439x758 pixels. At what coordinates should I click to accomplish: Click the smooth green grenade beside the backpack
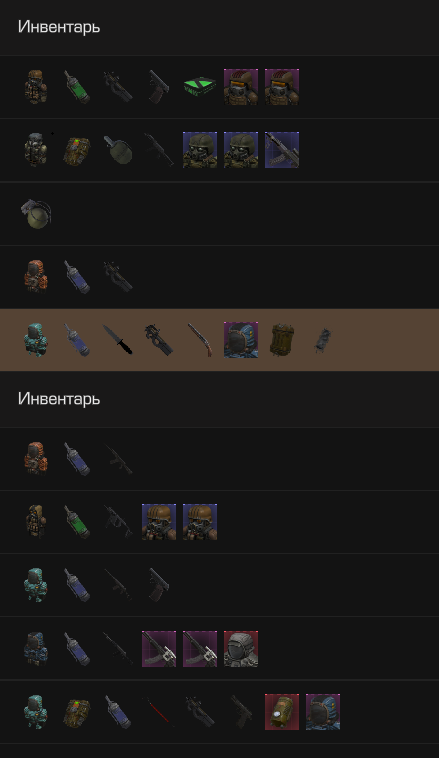tap(117, 150)
